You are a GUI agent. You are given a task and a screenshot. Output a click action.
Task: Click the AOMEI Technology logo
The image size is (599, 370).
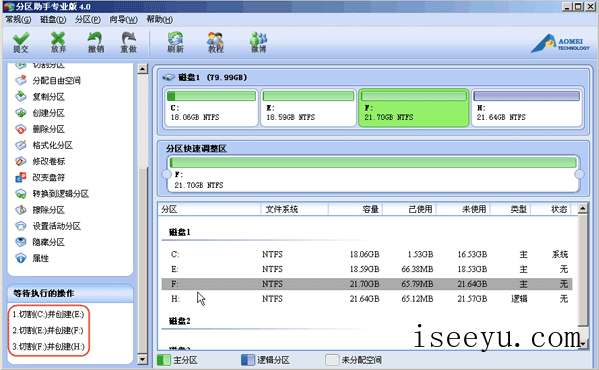(x=560, y=44)
